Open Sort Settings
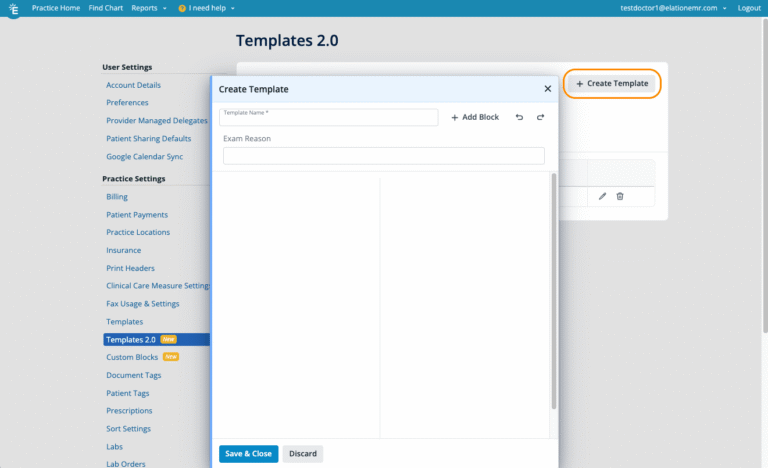 pyautogui.click(x=128, y=429)
